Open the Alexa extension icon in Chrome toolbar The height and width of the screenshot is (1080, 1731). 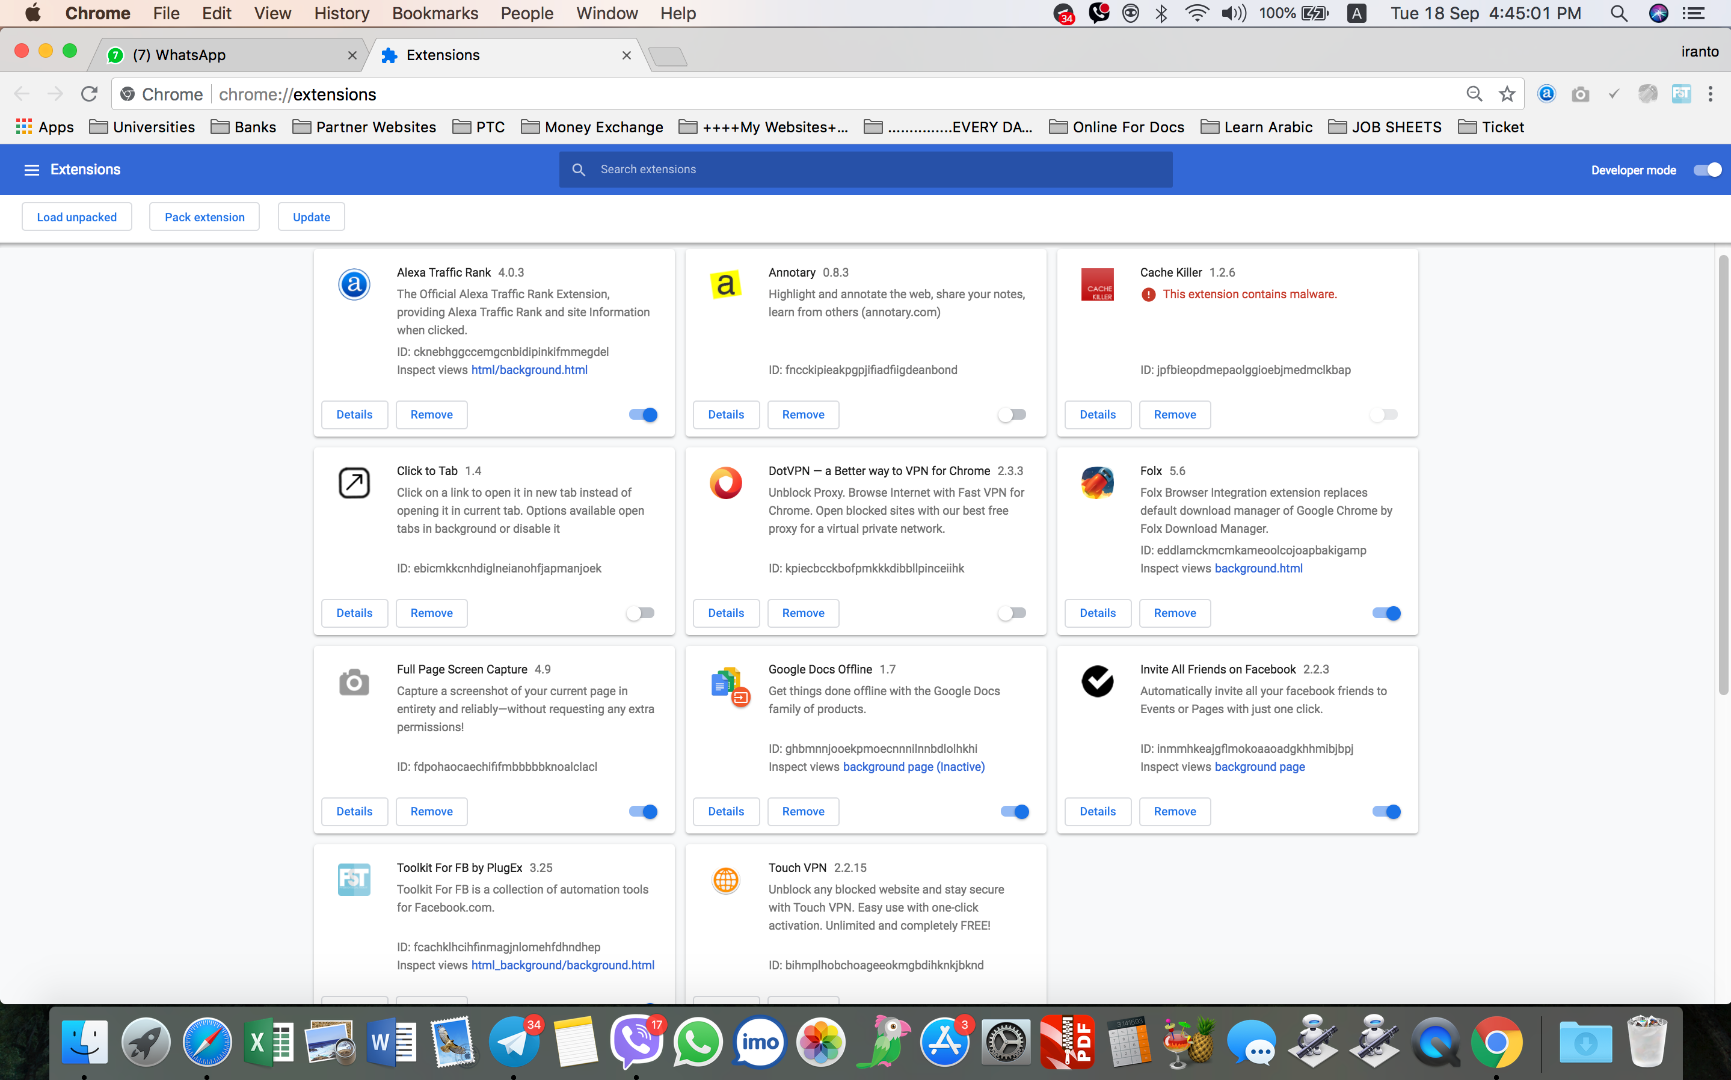click(1546, 94)
